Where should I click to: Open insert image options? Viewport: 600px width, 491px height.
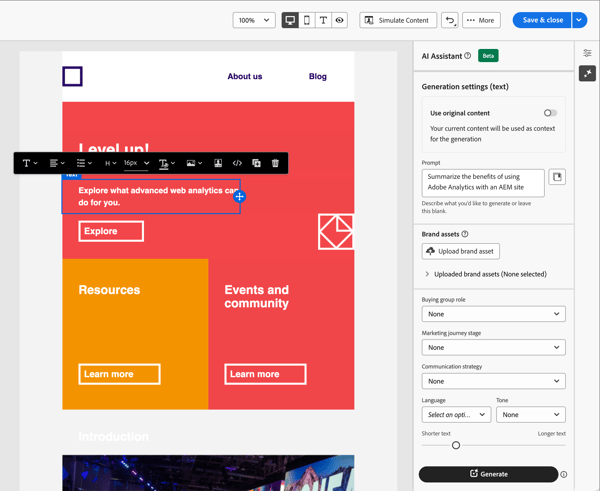pyautogui.click(x=194, y=163)
